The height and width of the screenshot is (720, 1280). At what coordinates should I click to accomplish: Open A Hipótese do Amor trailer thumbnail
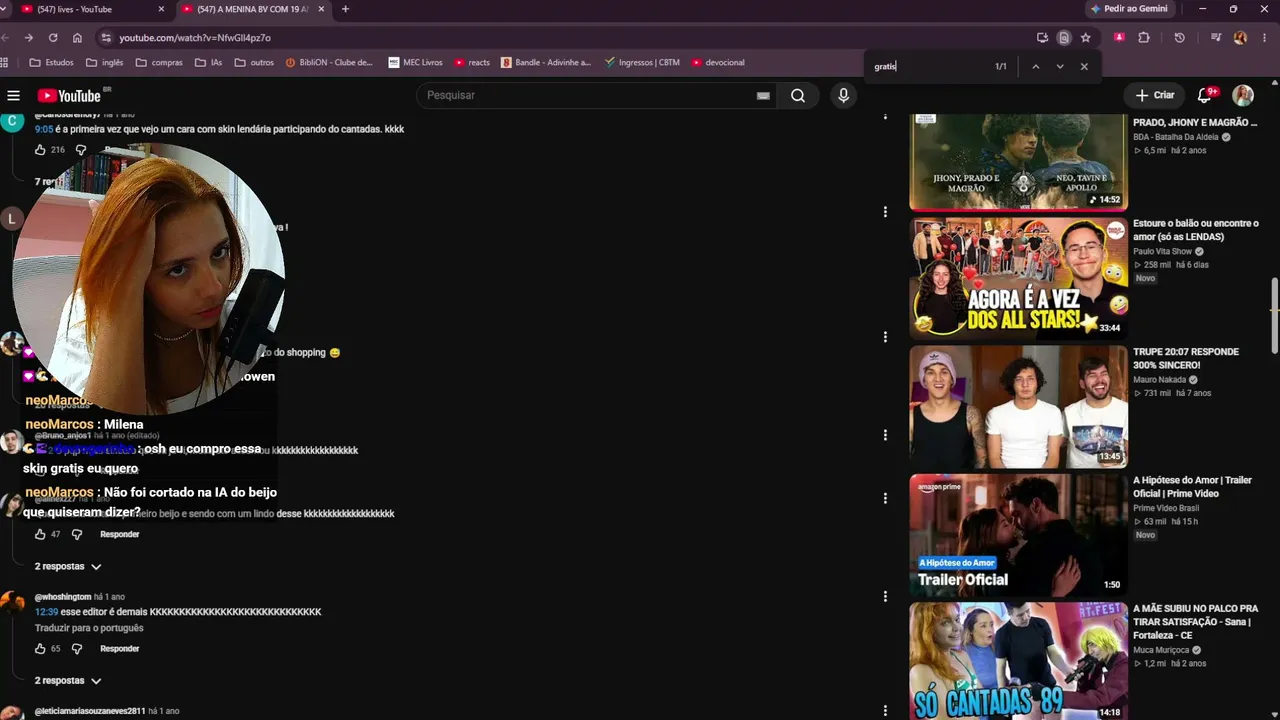click(1018, 535)
